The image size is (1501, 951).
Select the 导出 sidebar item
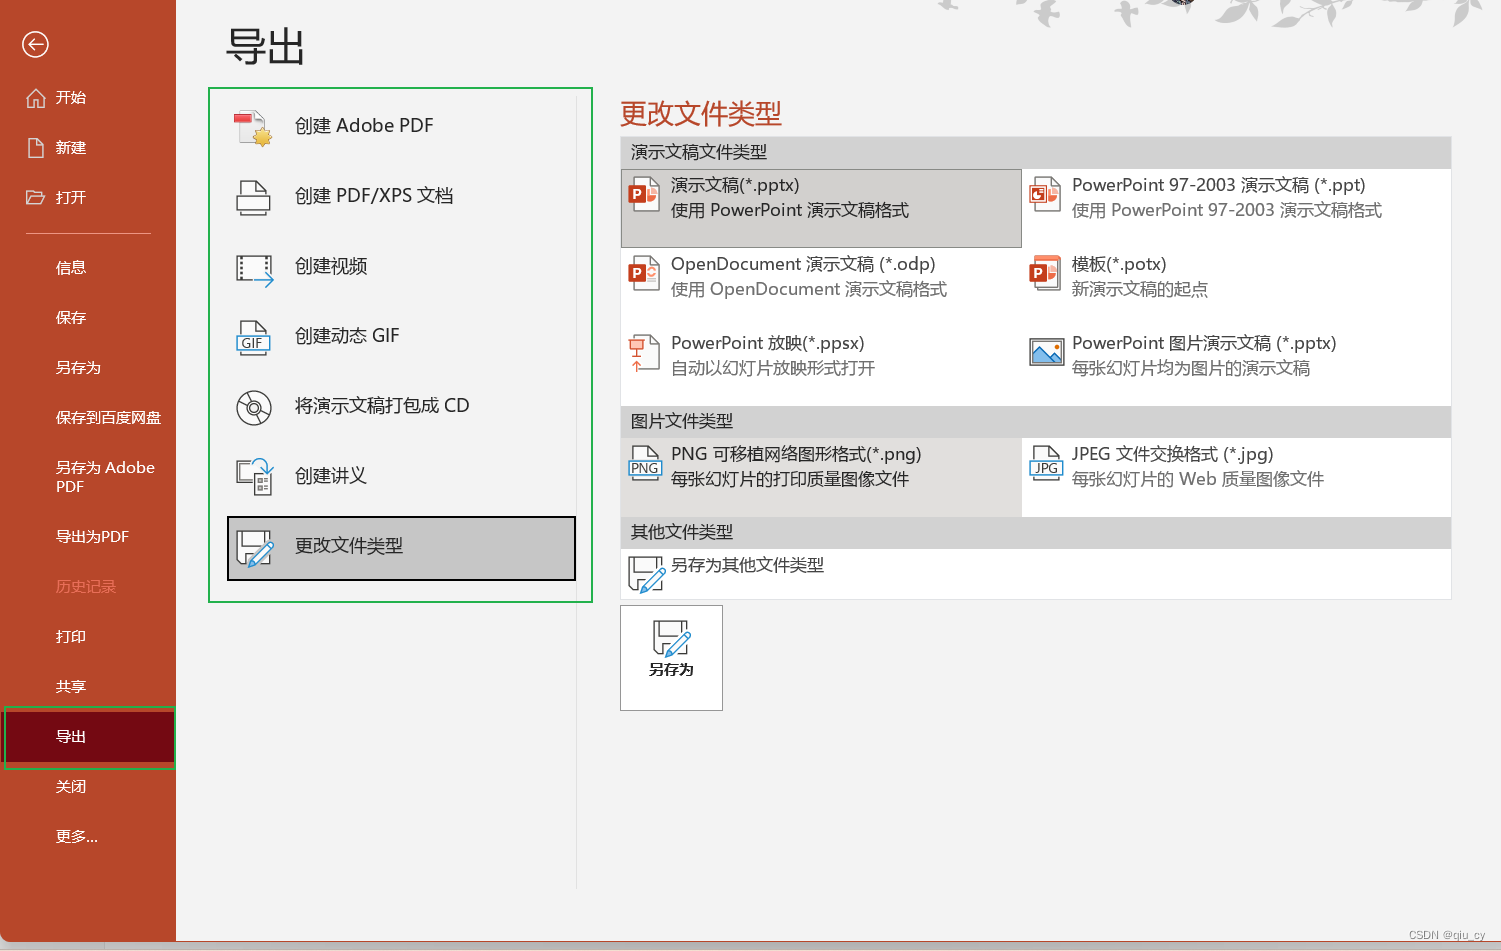[x=89, y=737]
